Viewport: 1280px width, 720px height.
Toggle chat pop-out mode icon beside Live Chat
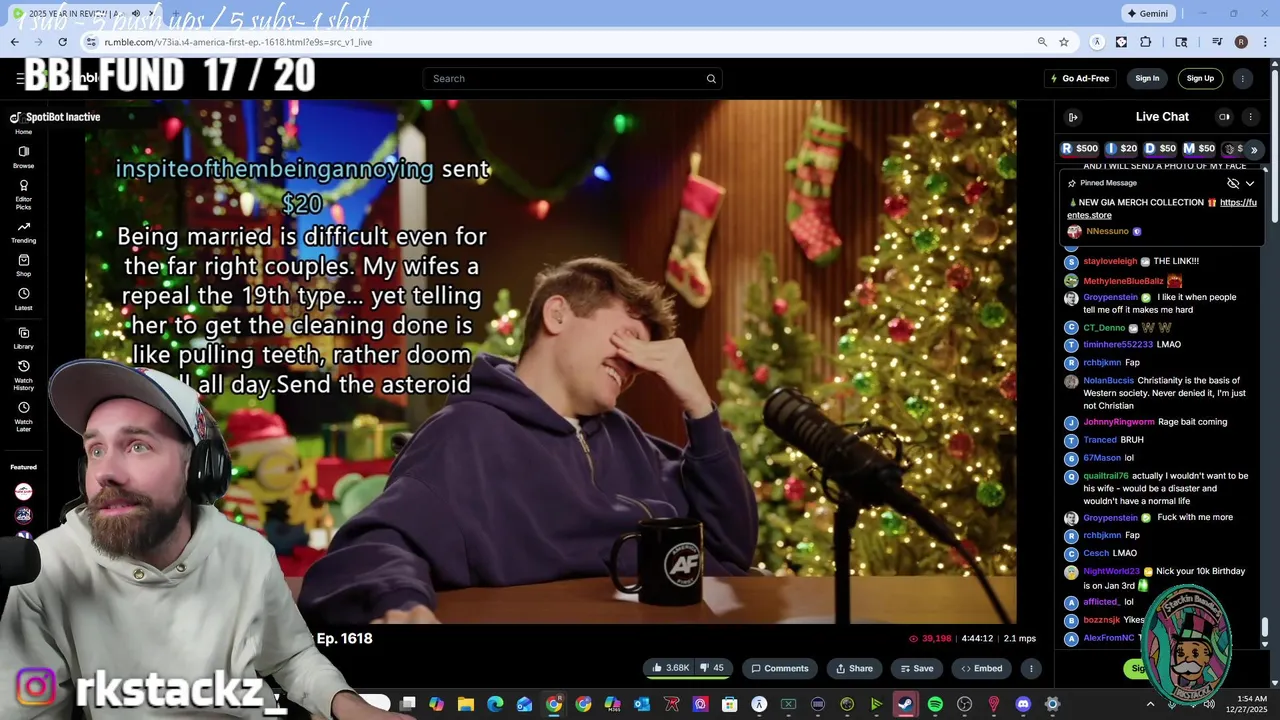coord(1224,117)
